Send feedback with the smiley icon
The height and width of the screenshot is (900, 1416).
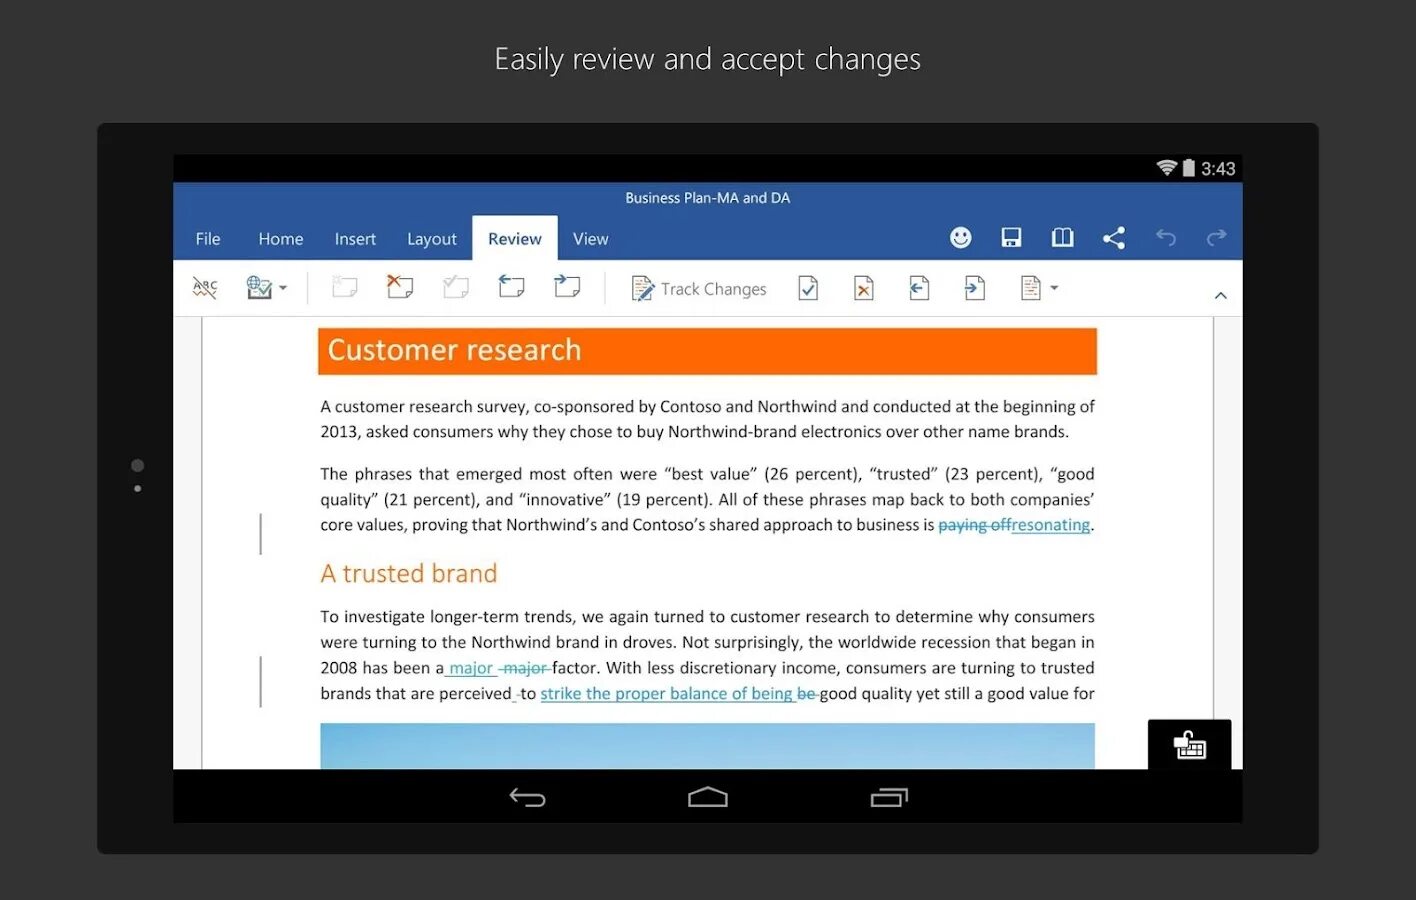coord(961,237)
